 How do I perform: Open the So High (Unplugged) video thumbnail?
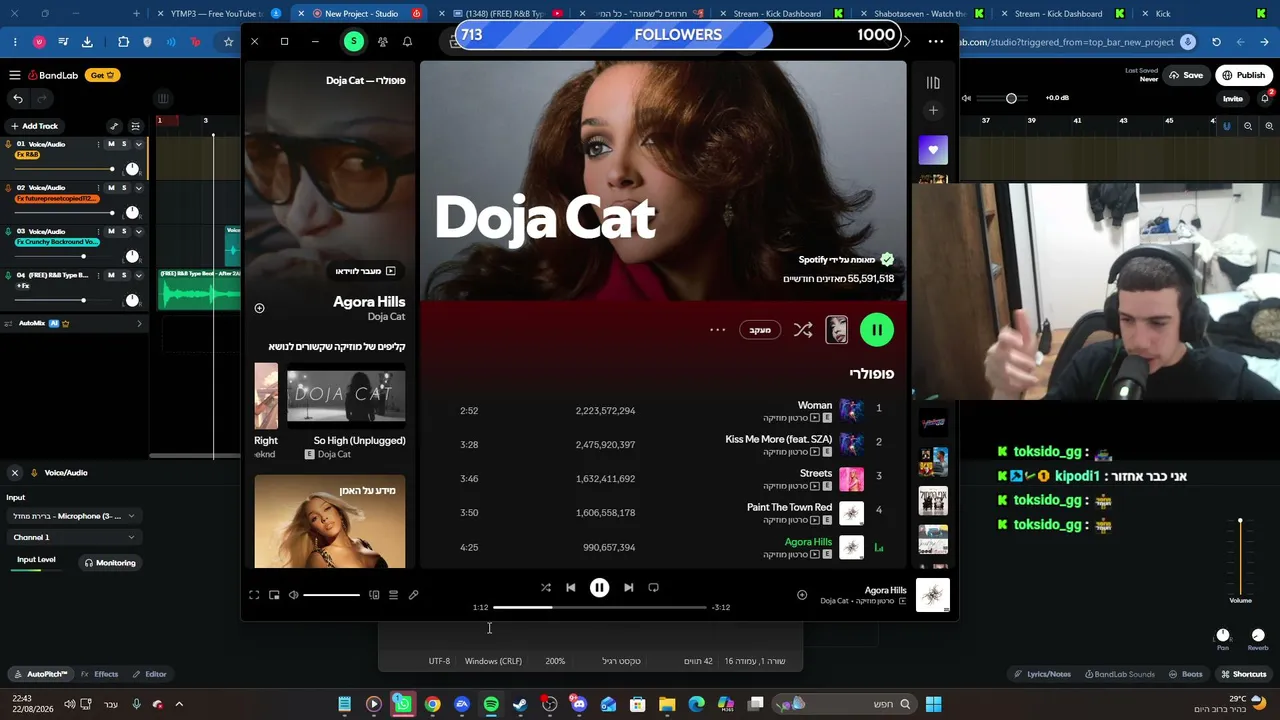(346, 398)
